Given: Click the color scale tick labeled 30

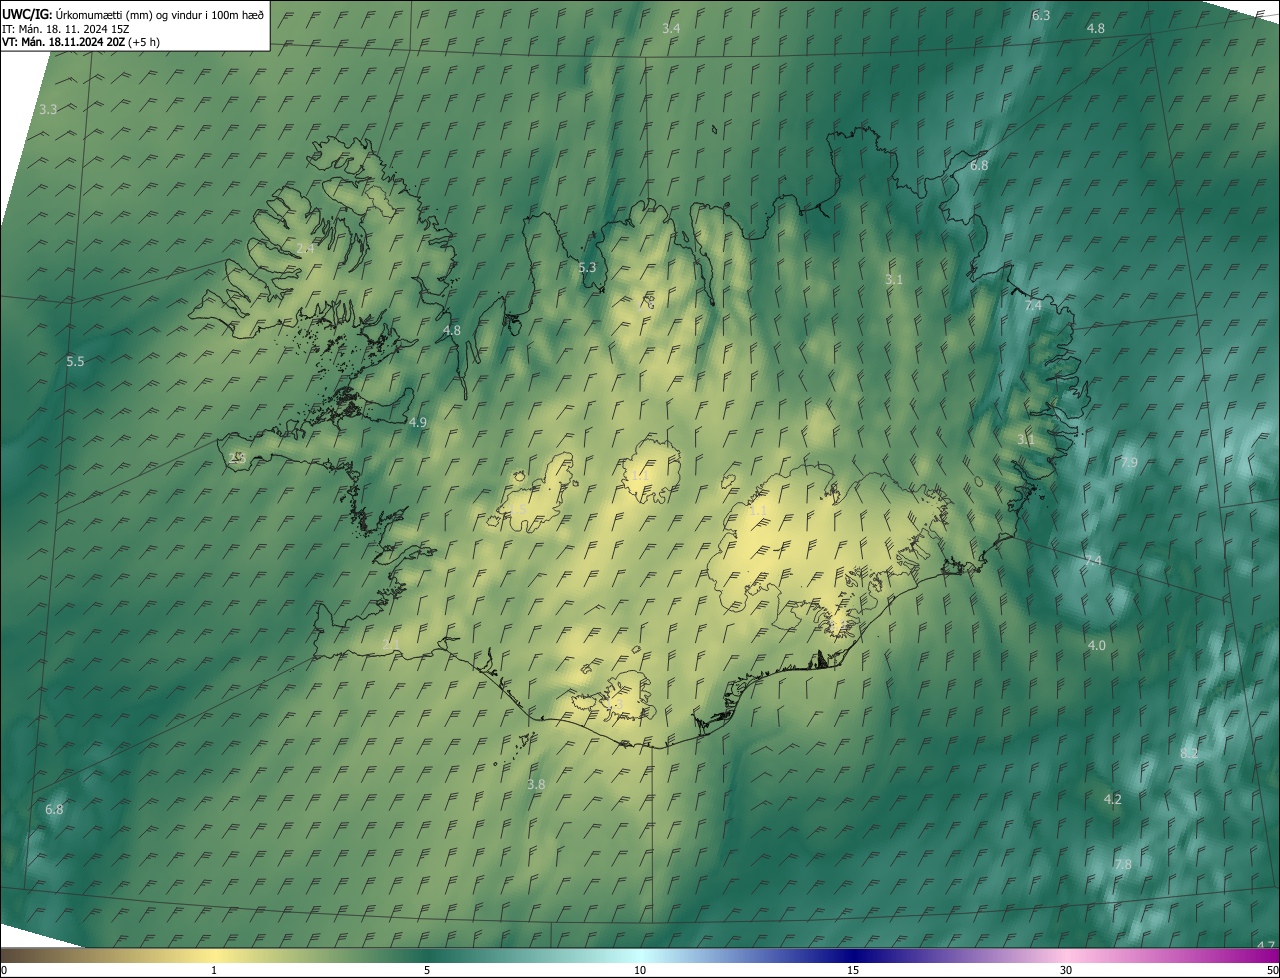Looking at the screenshot, I should click(x=1066, y=971).
